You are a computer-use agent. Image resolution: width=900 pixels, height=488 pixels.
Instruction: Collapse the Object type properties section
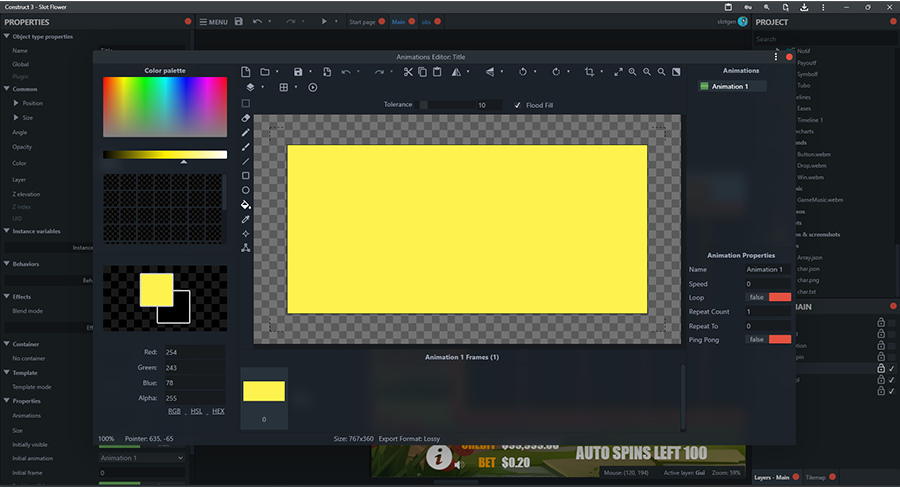point(7,37)
